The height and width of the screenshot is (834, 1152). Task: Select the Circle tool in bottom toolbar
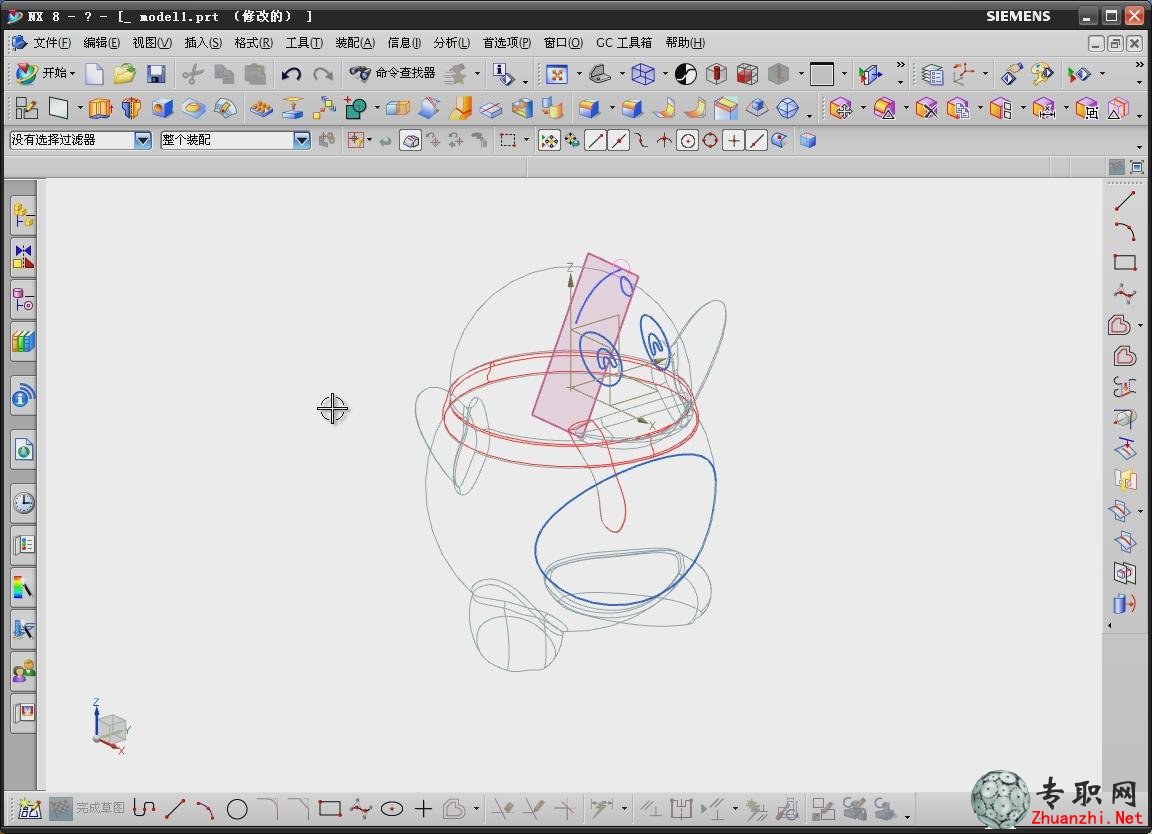point(237,810)
